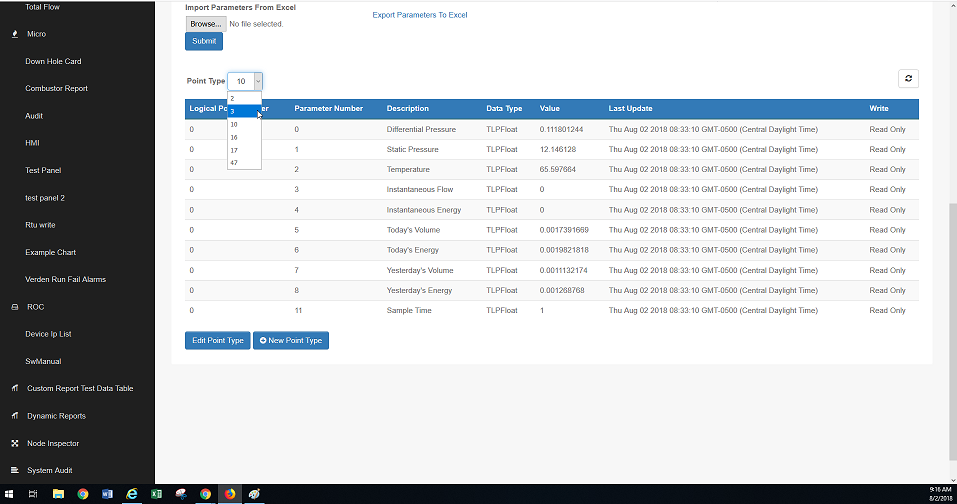Click the Dynamic Reports chart icon

pos(15,416)
